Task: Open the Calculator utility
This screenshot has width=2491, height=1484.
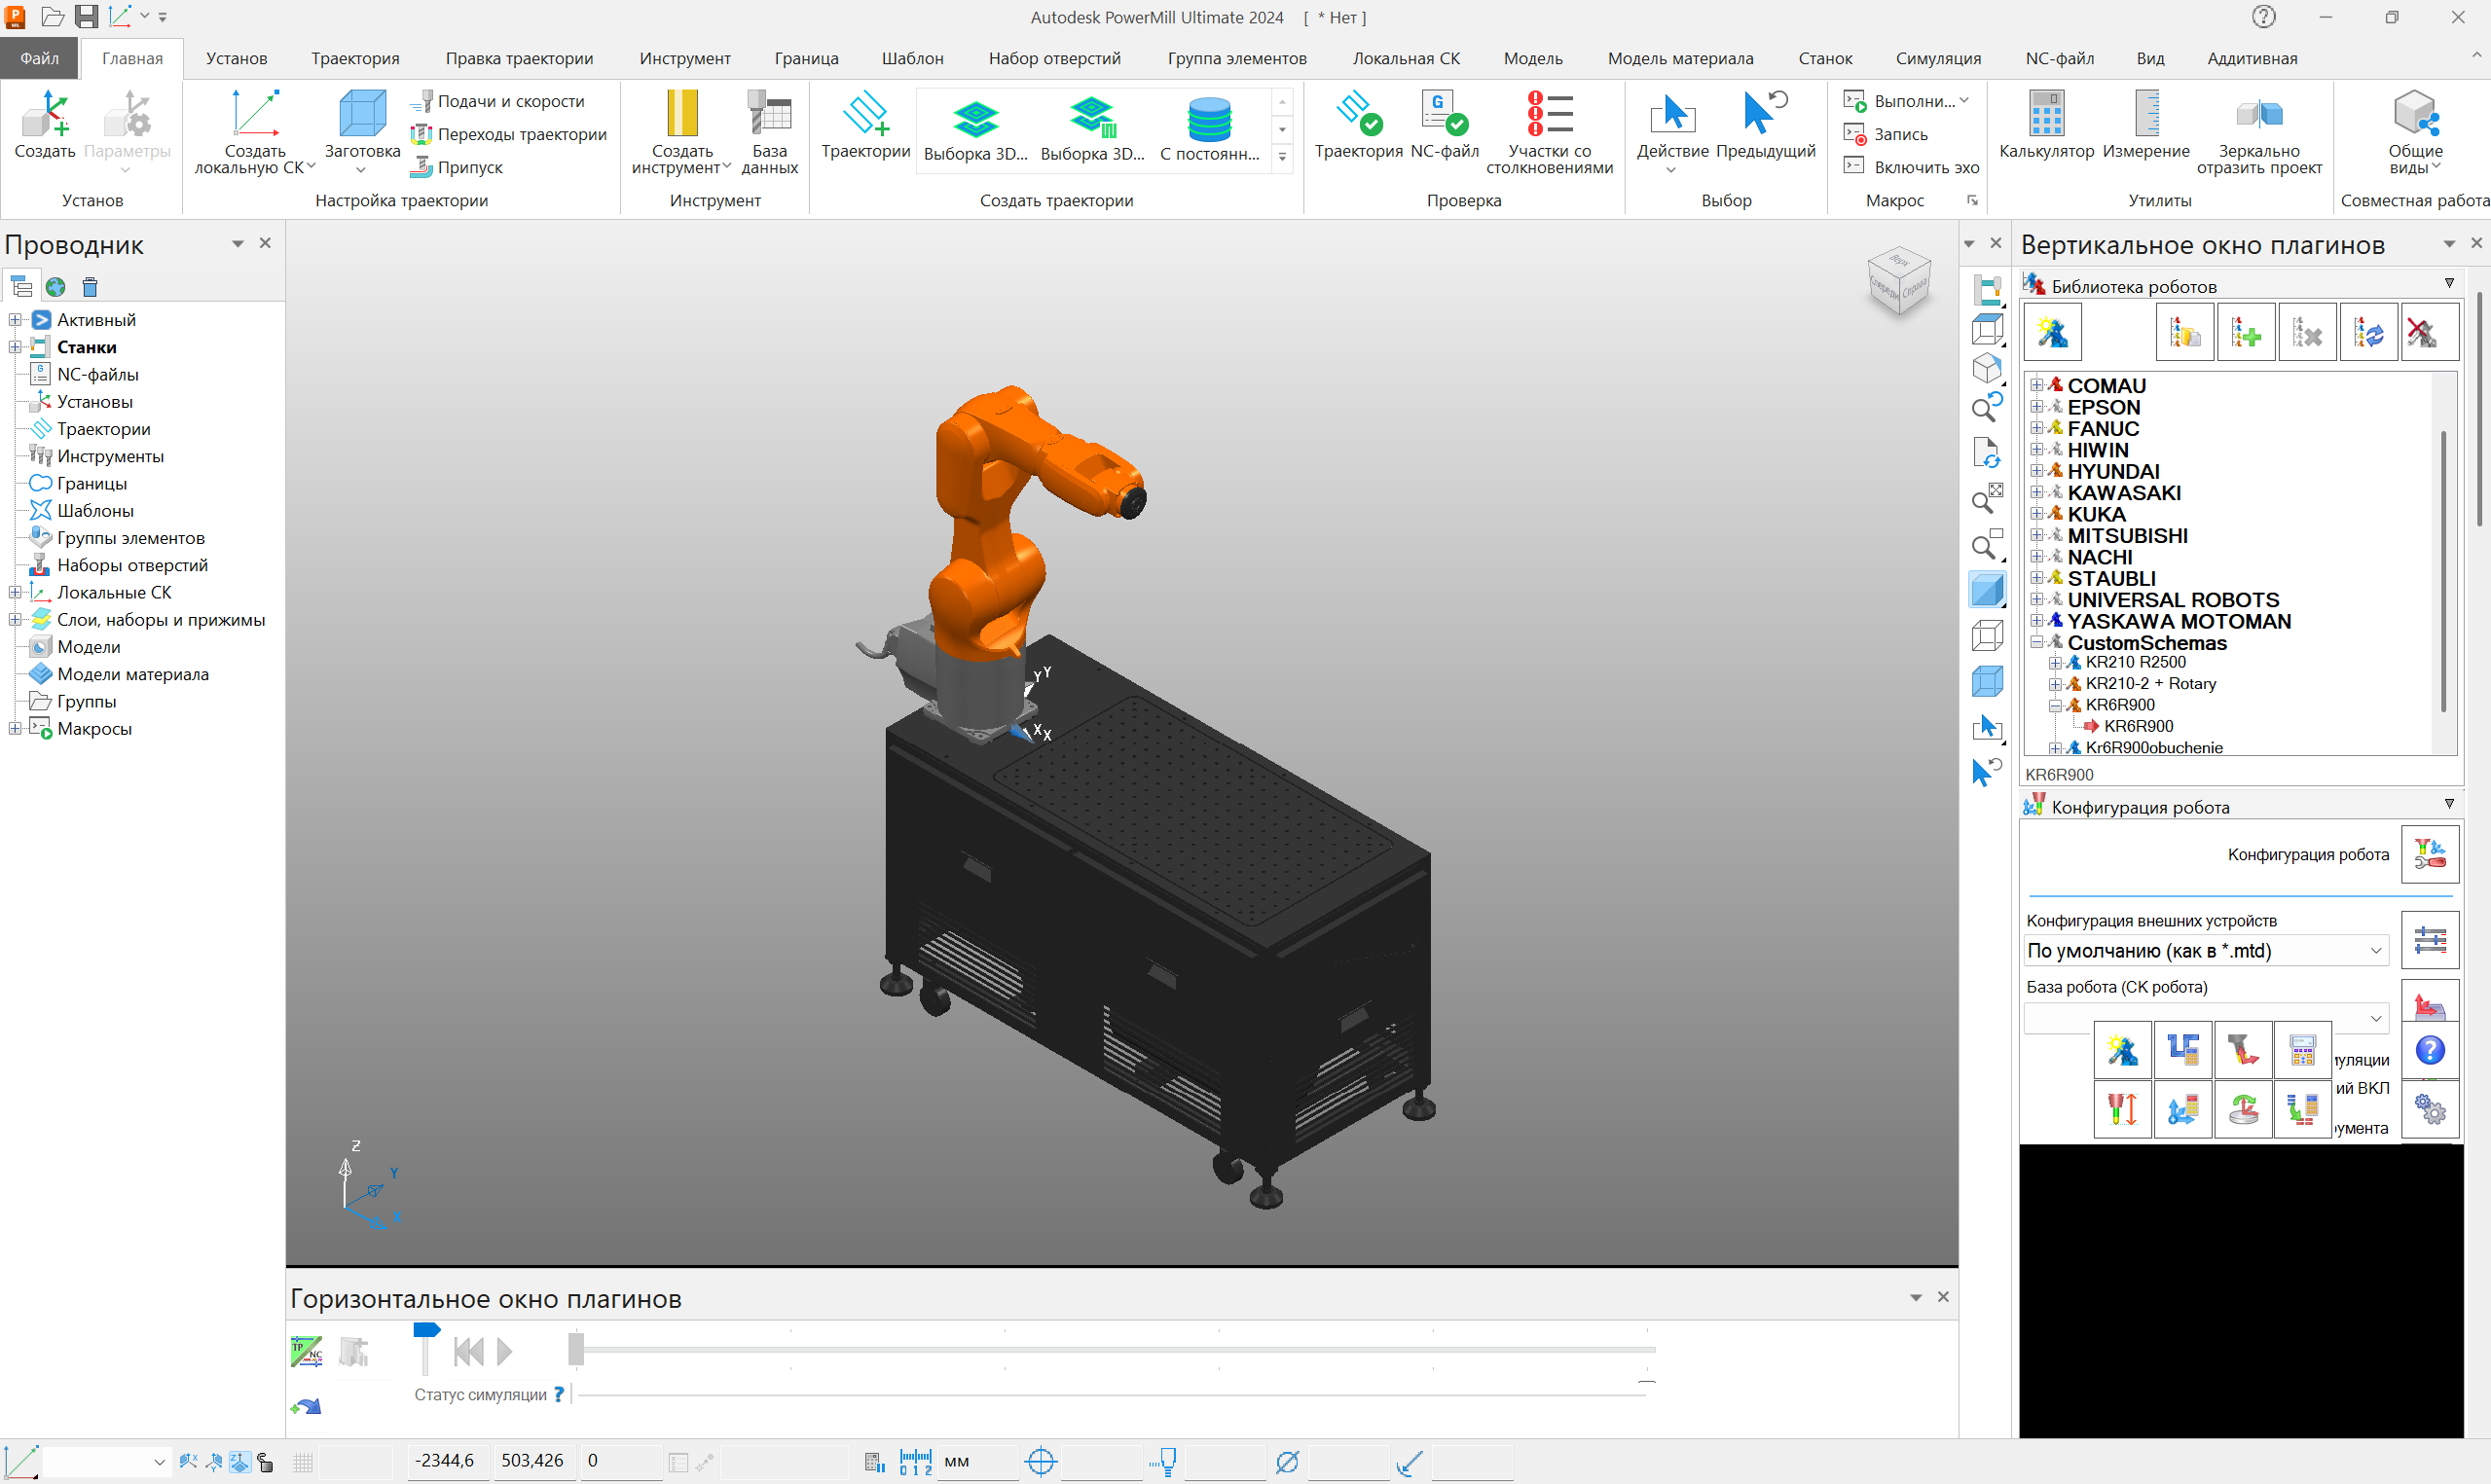Action: pos(2045,124)
